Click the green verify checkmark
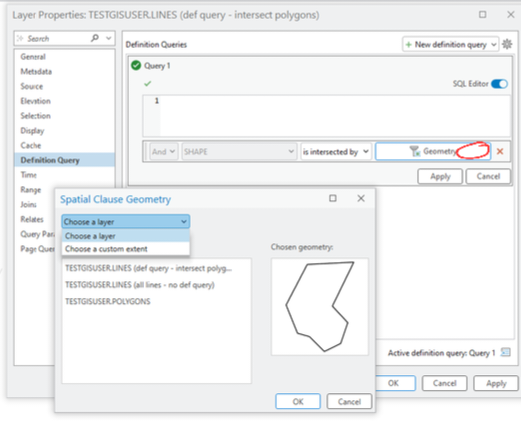521x426 pixels. click(148, 83)
